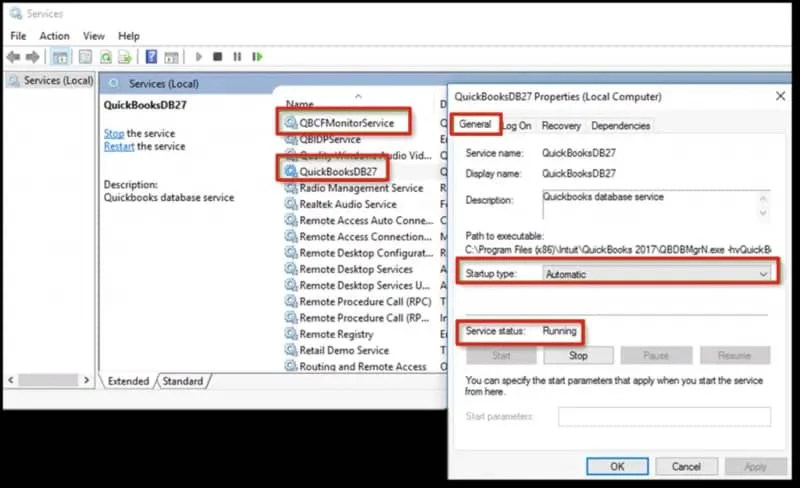Click the Back arrow in toolbar
800x488 pixels.
[x=13, y=57]
